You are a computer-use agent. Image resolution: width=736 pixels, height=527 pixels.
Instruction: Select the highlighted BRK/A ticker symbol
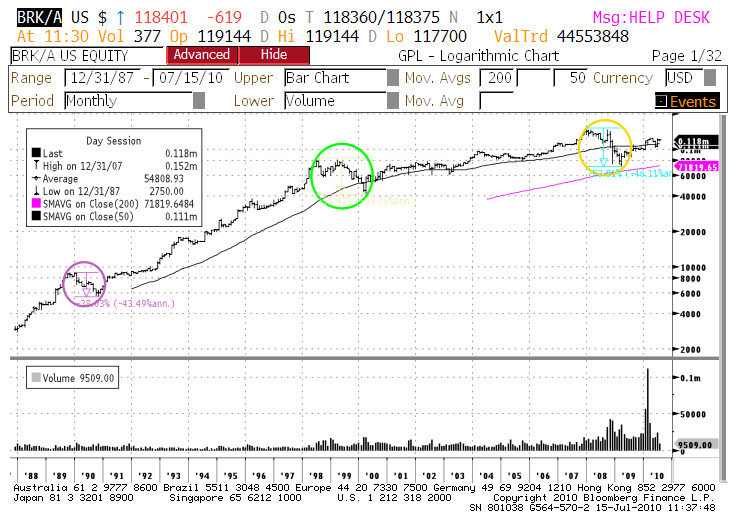click(39, 18)
